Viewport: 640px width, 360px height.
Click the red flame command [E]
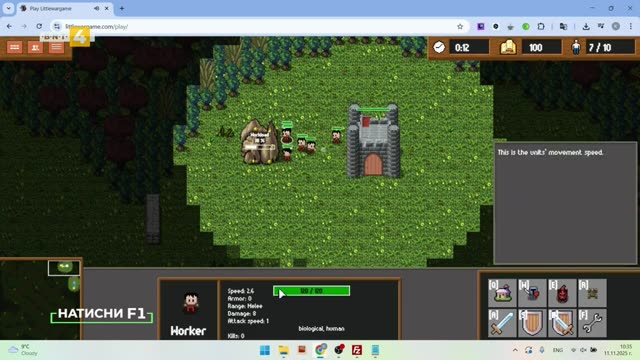562,293
